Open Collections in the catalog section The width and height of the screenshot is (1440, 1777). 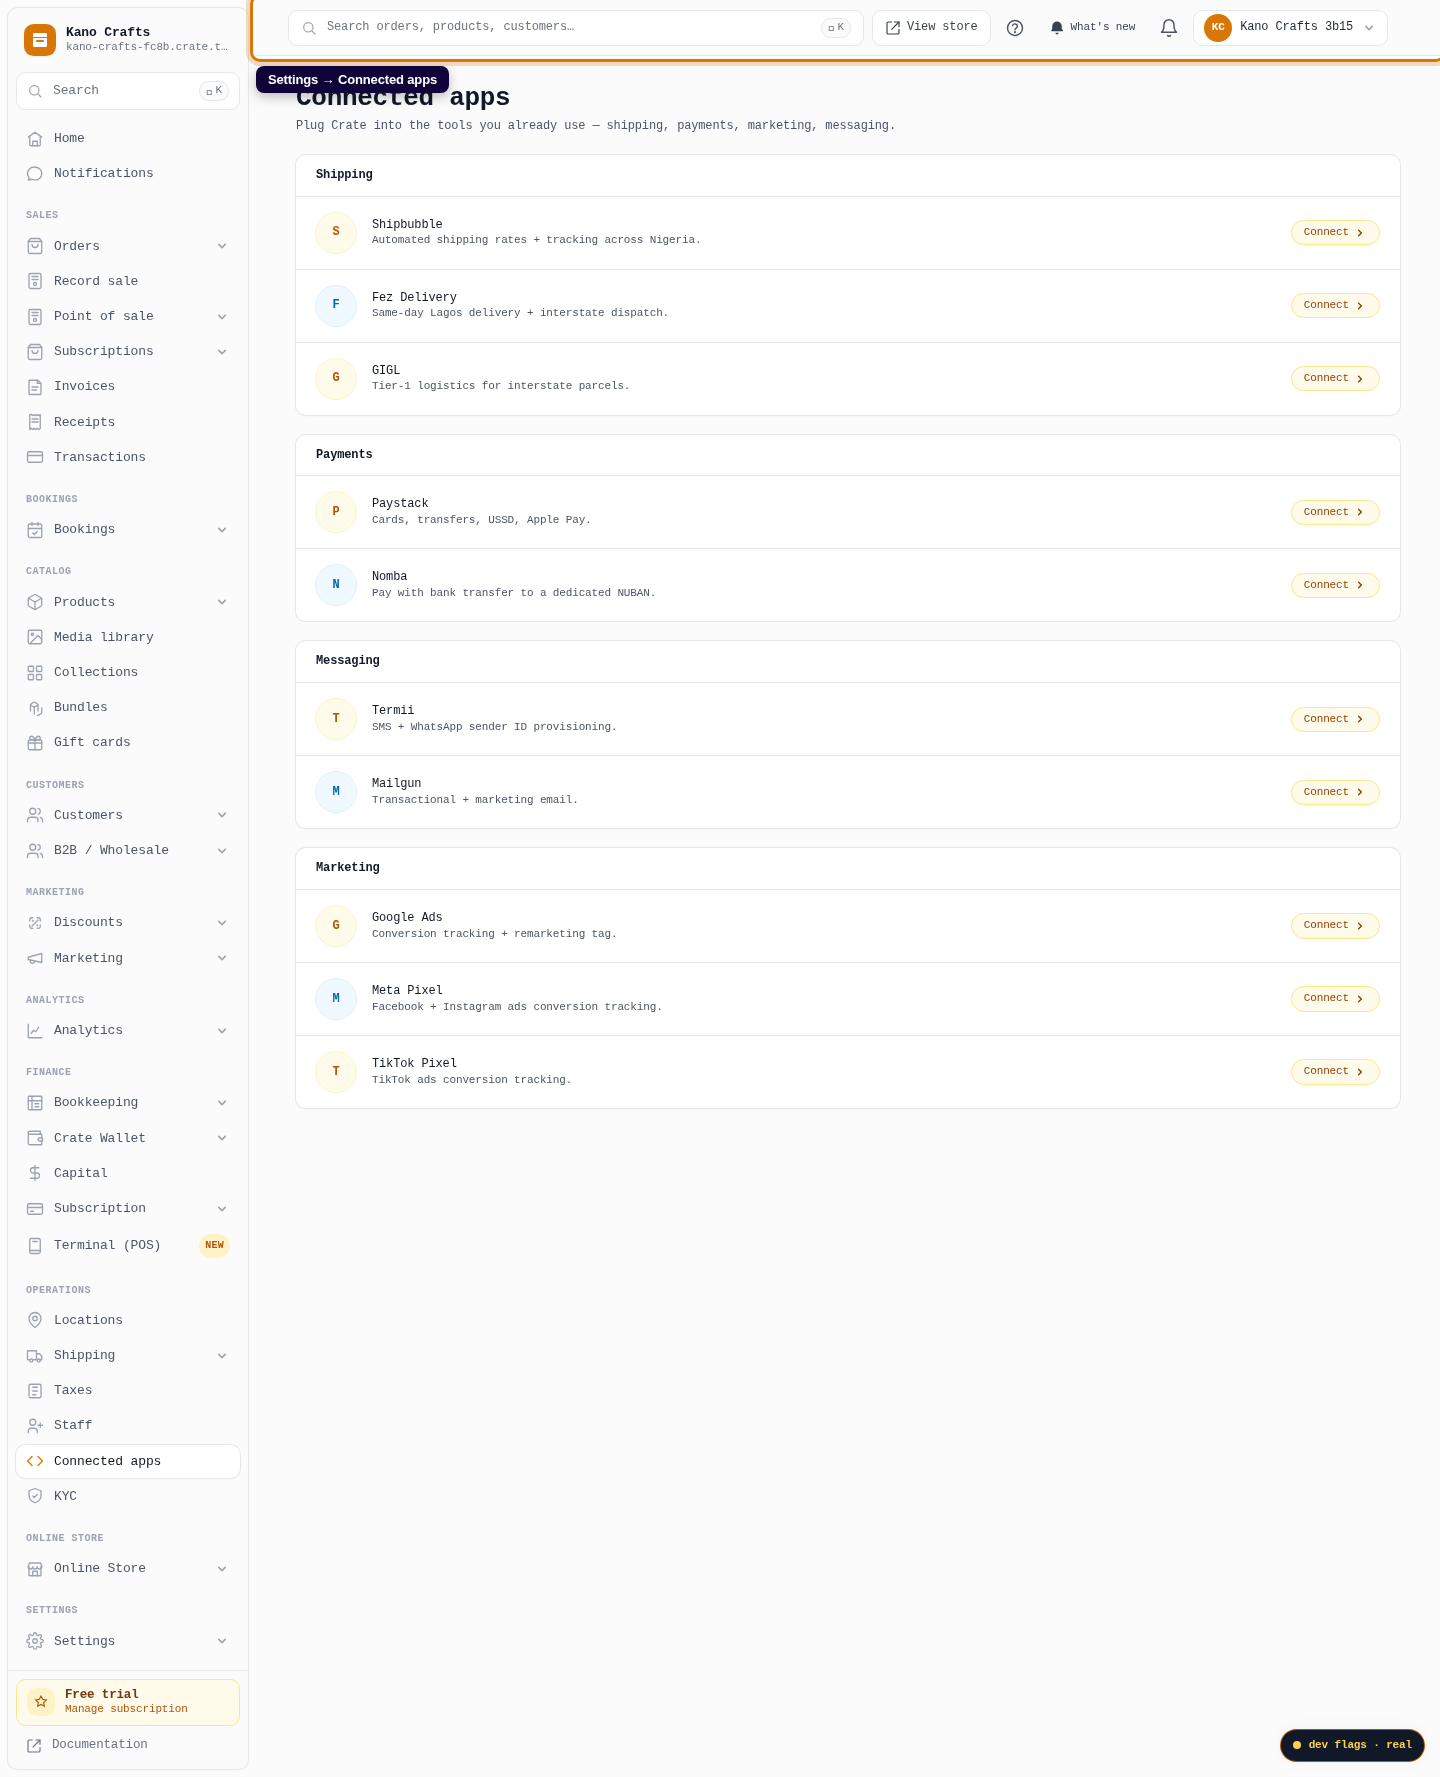pyautogui.click(x=128, y=673)
